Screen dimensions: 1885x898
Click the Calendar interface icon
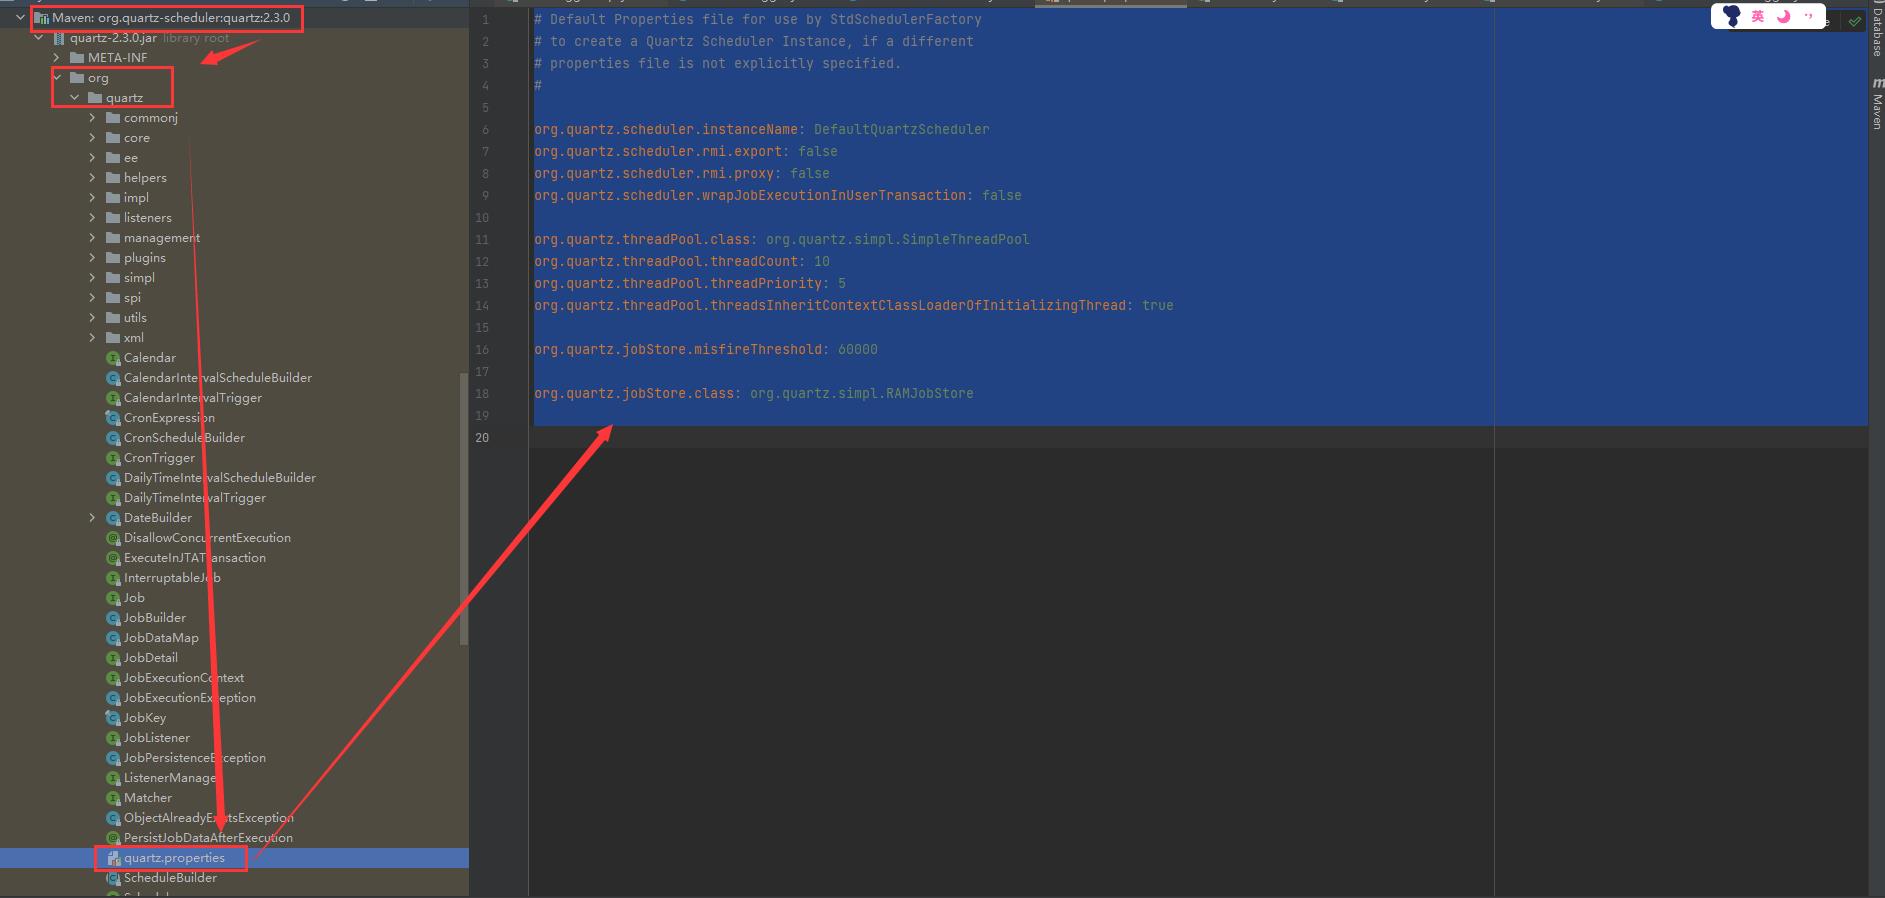pos(113,357)
